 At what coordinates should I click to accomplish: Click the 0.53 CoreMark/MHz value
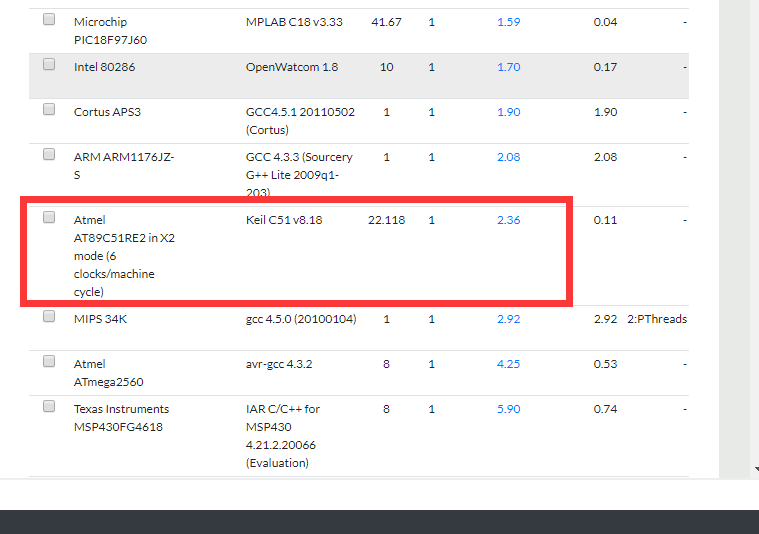606,364
